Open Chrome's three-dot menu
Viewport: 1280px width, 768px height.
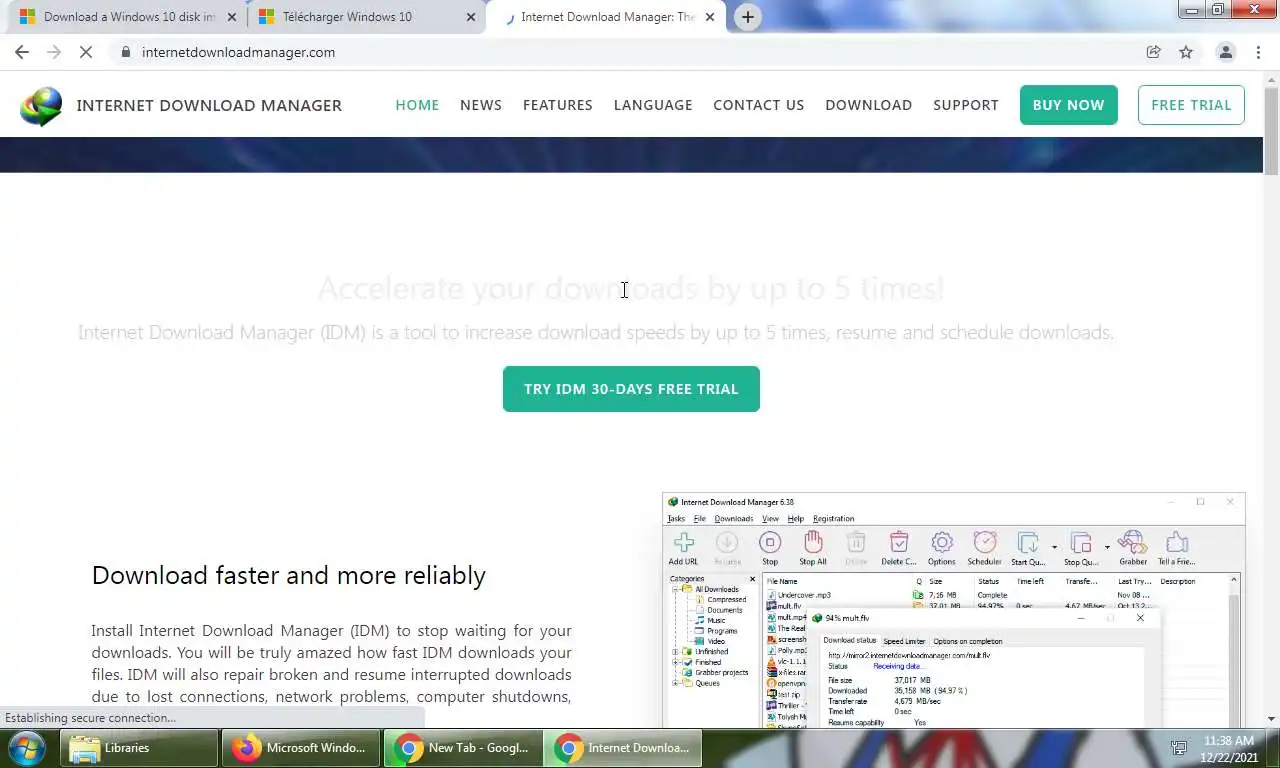click(1258, 52)
